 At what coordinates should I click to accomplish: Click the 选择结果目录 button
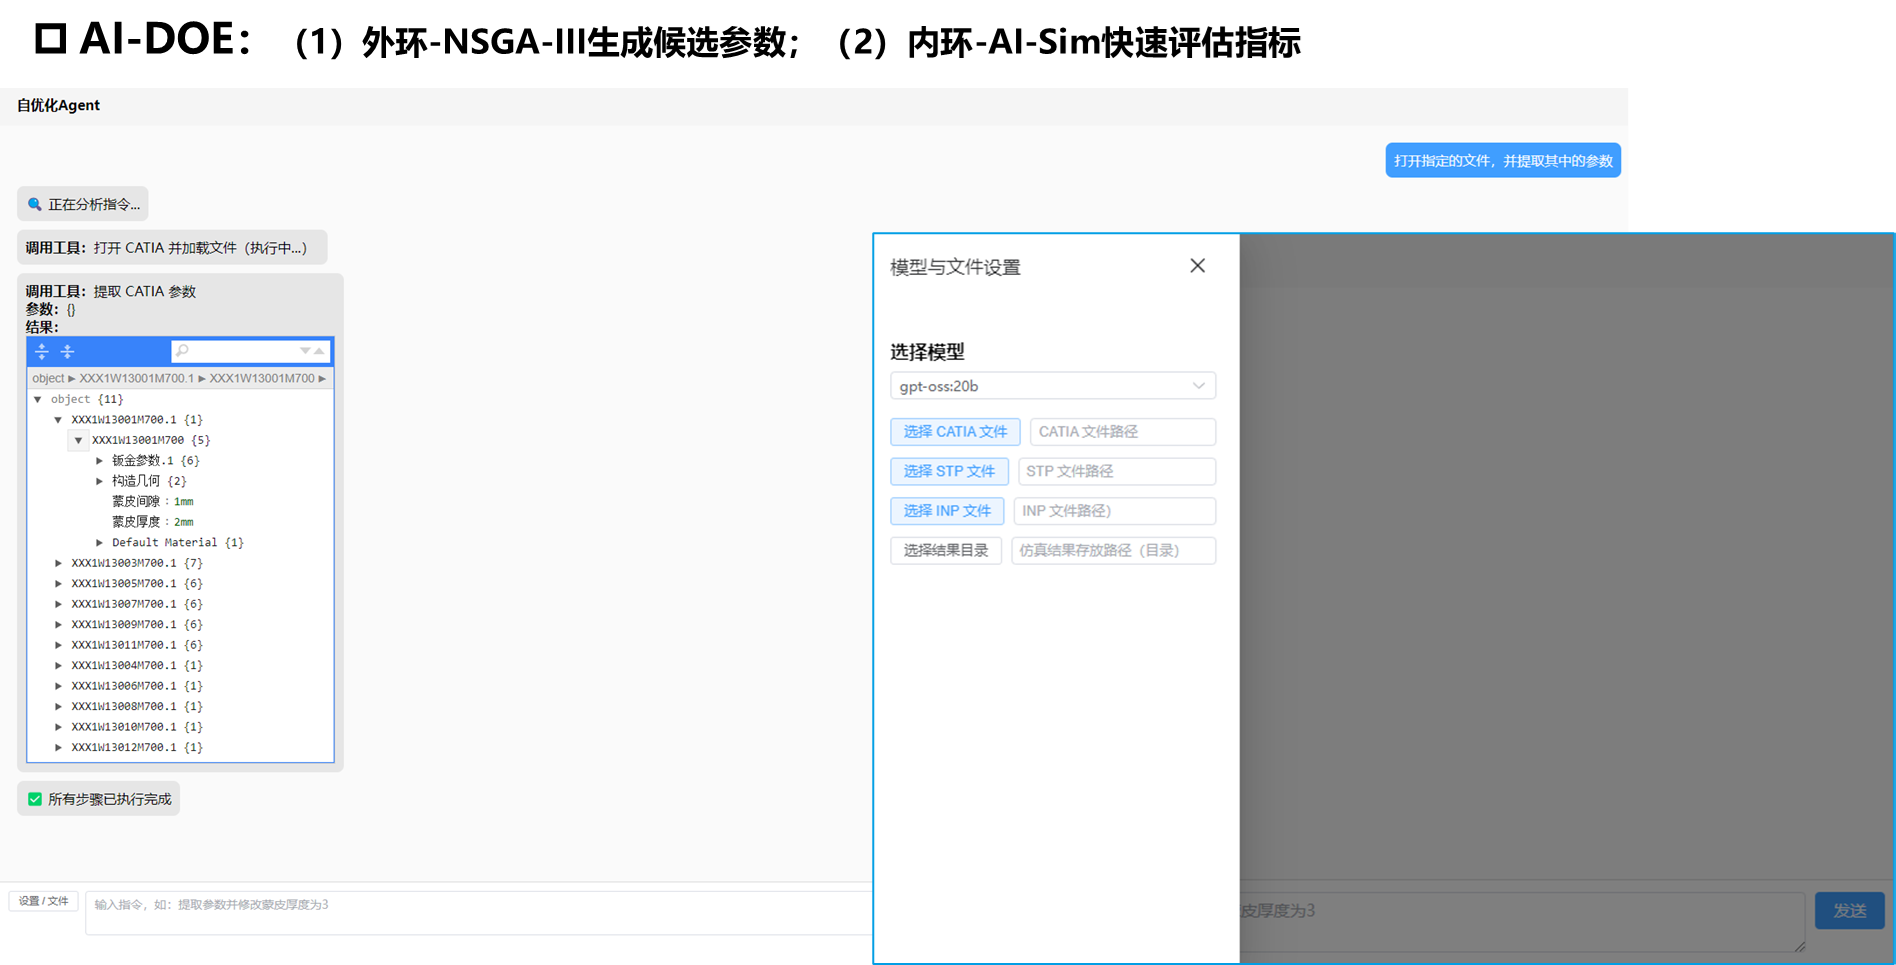pos(945,550)
